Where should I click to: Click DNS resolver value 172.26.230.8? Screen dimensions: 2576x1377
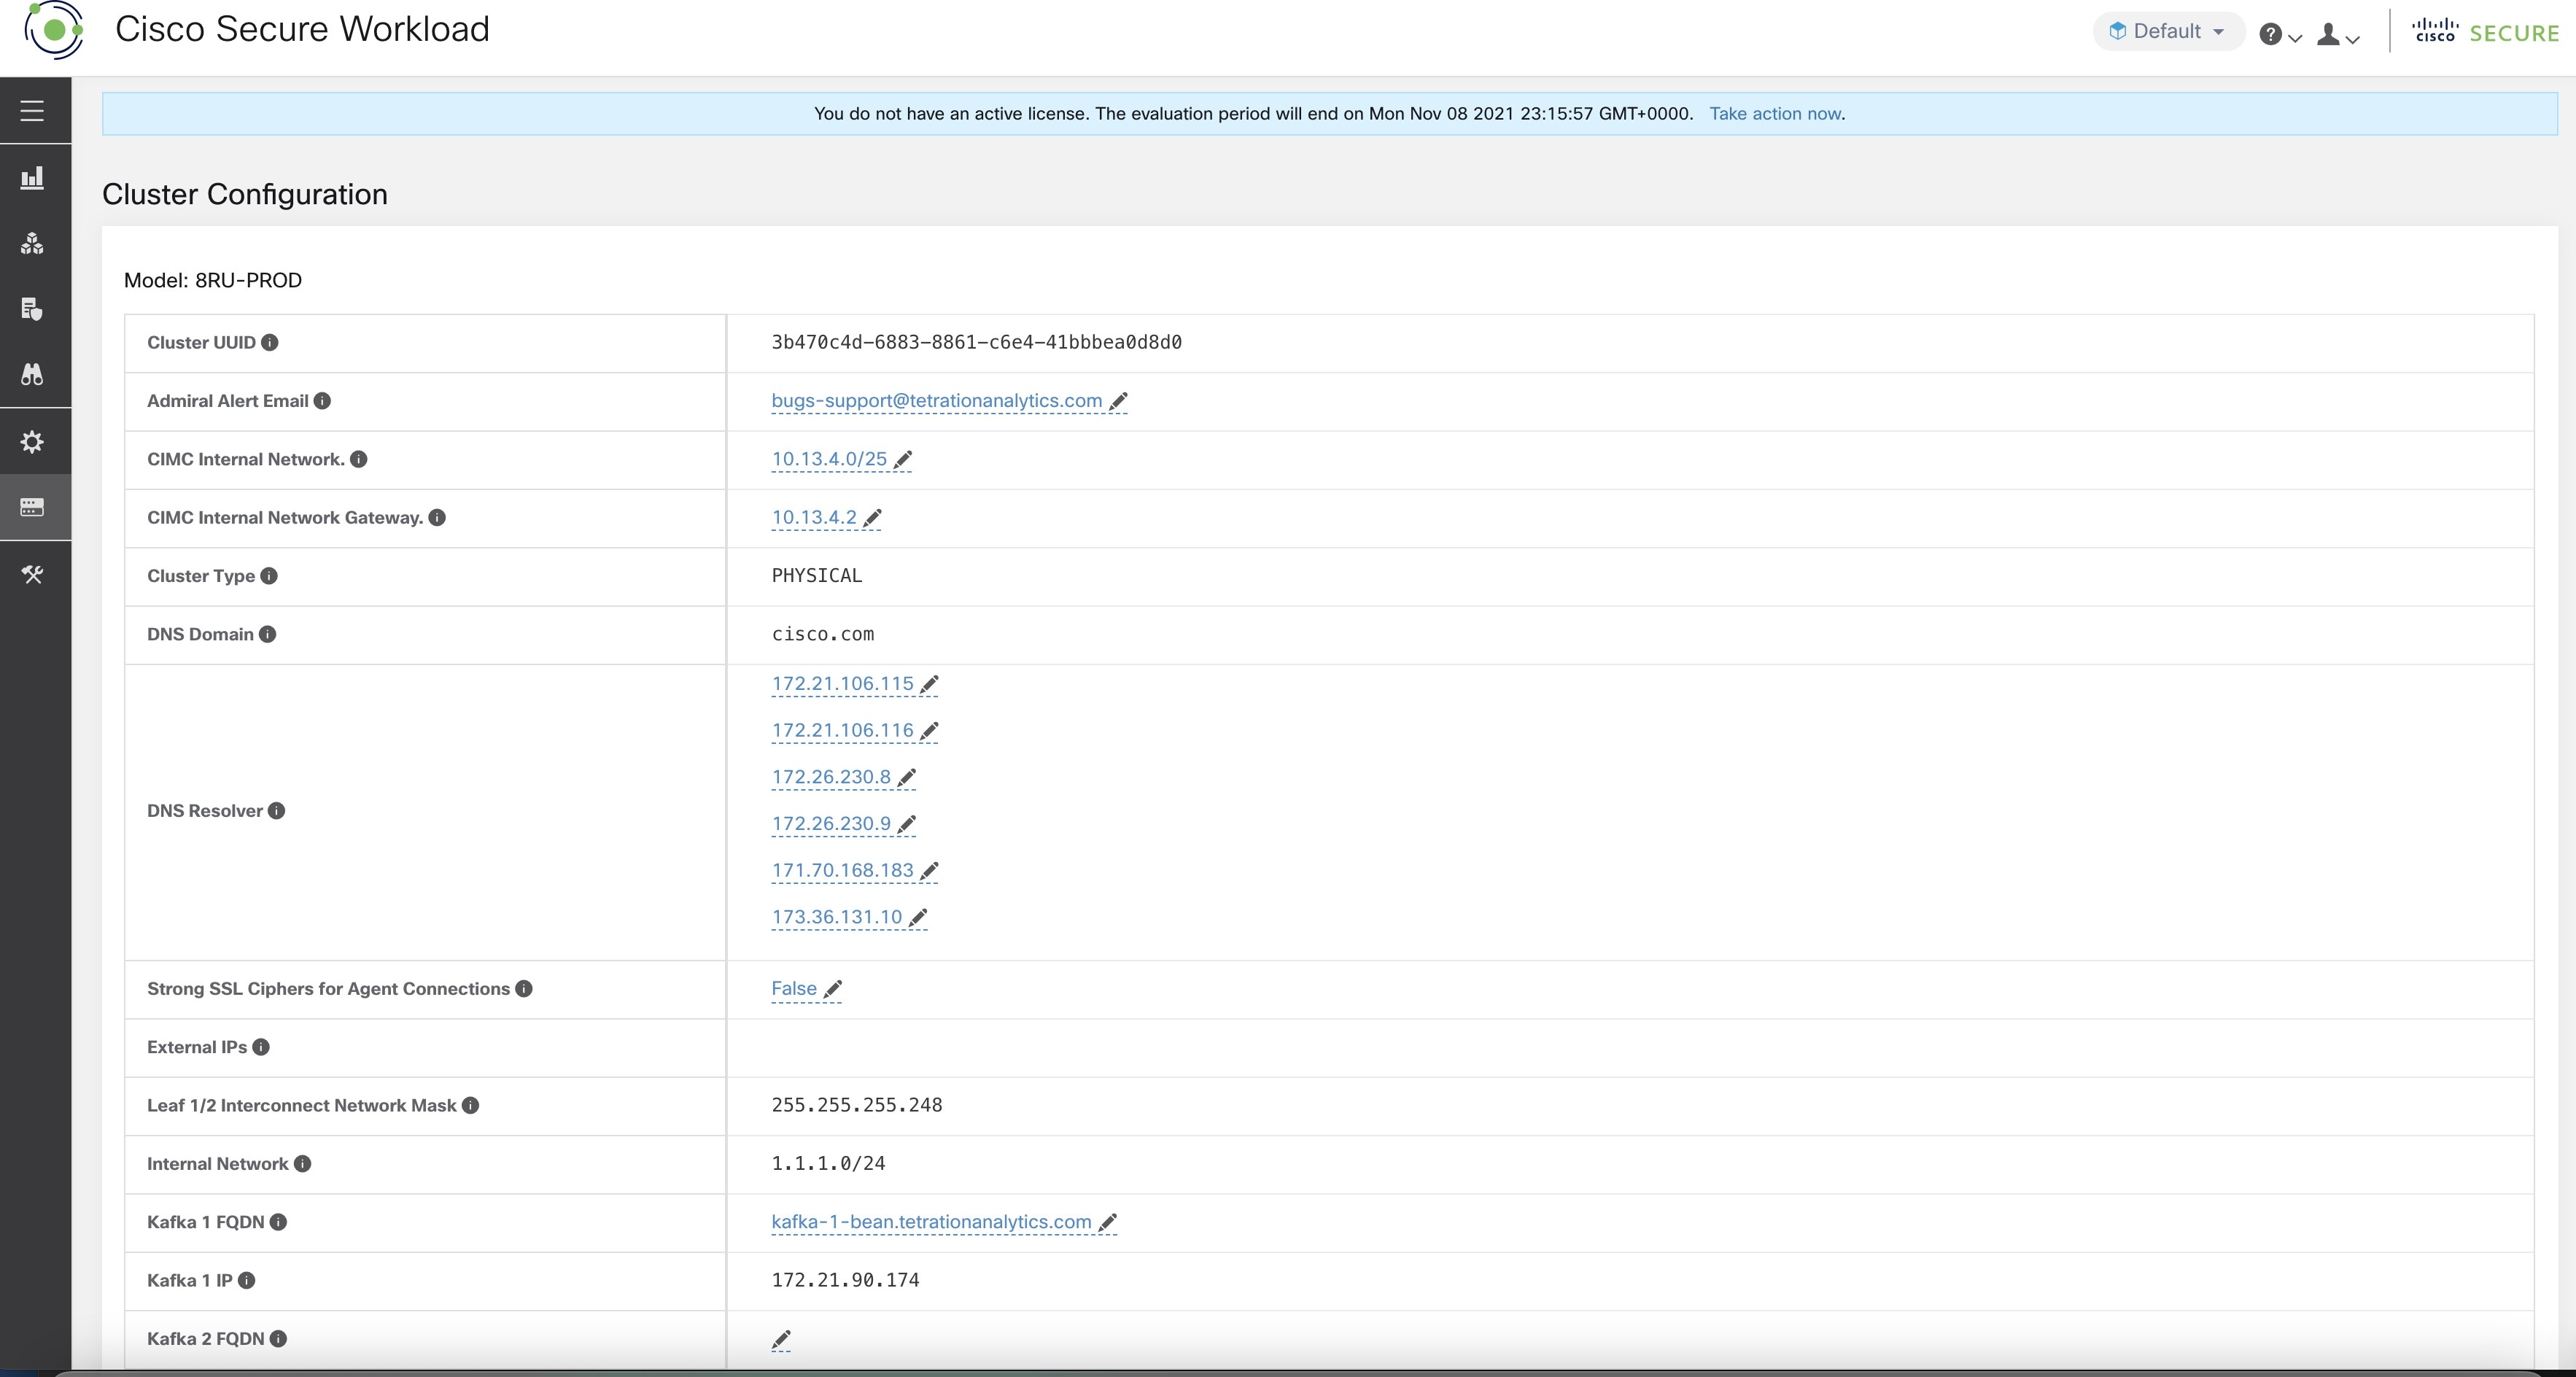pyautogui.click(x=831, y=777)
